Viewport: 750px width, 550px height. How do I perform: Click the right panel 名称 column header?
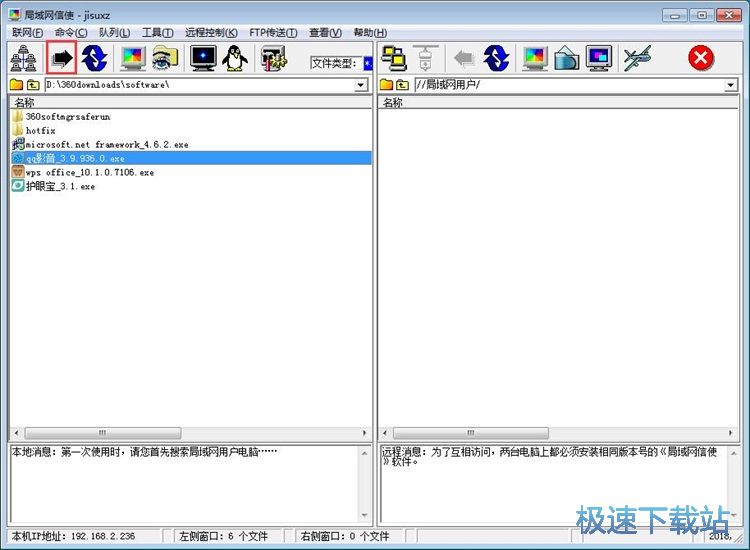pyautogui.click(x=558, y=102)
